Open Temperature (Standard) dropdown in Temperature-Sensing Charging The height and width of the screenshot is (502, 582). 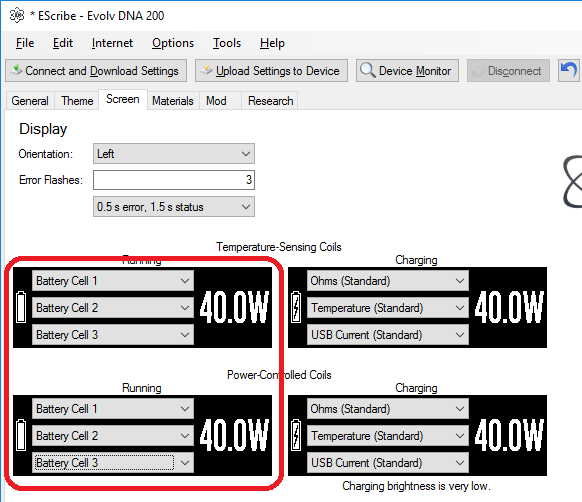(388, 308)
